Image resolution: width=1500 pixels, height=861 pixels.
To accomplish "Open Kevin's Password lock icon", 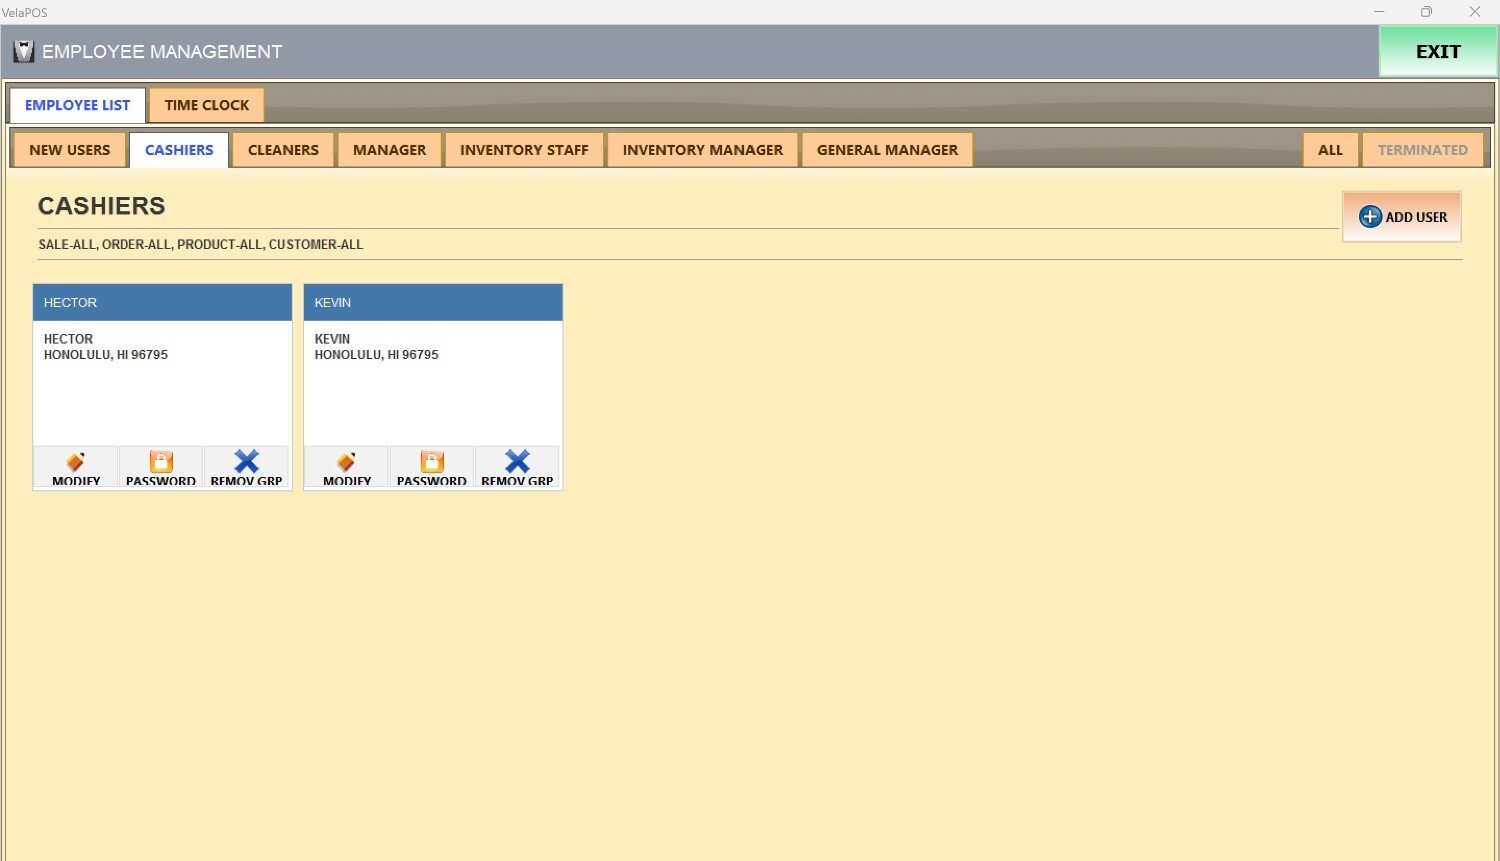I will 432,462.
